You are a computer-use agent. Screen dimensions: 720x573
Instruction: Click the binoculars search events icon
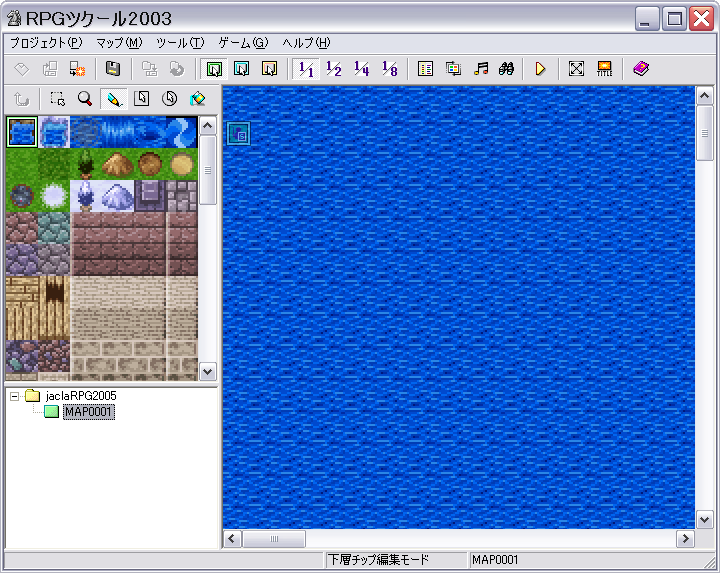(507, 69)
